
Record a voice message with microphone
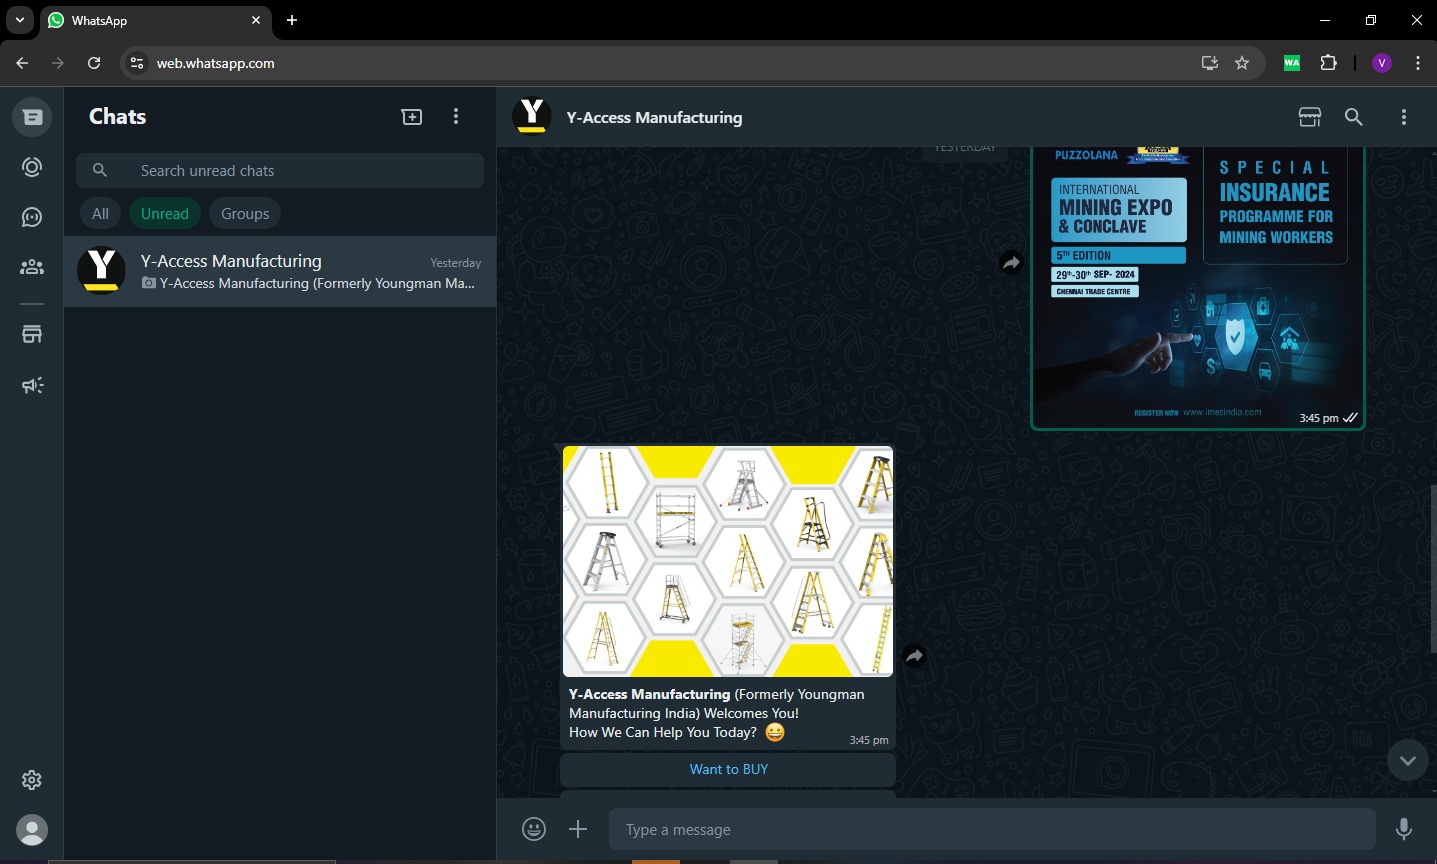(x=1404, y=829)
